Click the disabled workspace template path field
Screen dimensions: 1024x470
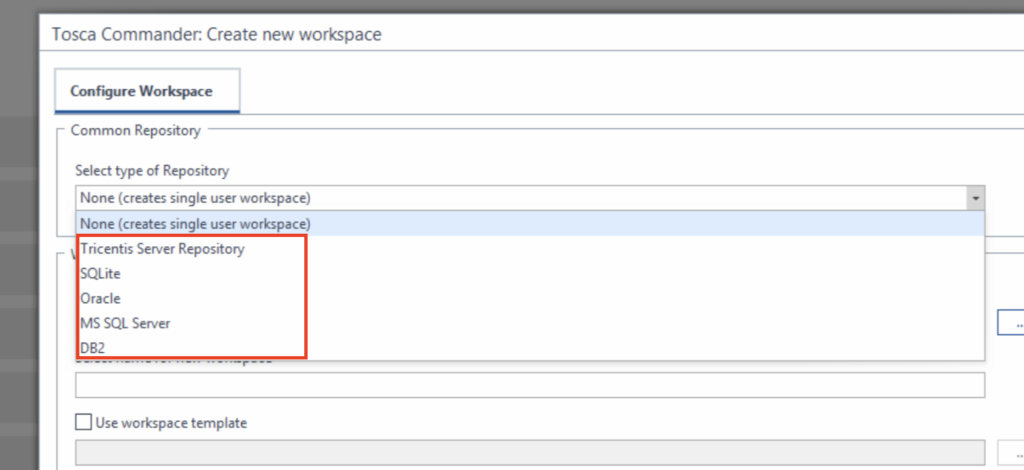530,452
